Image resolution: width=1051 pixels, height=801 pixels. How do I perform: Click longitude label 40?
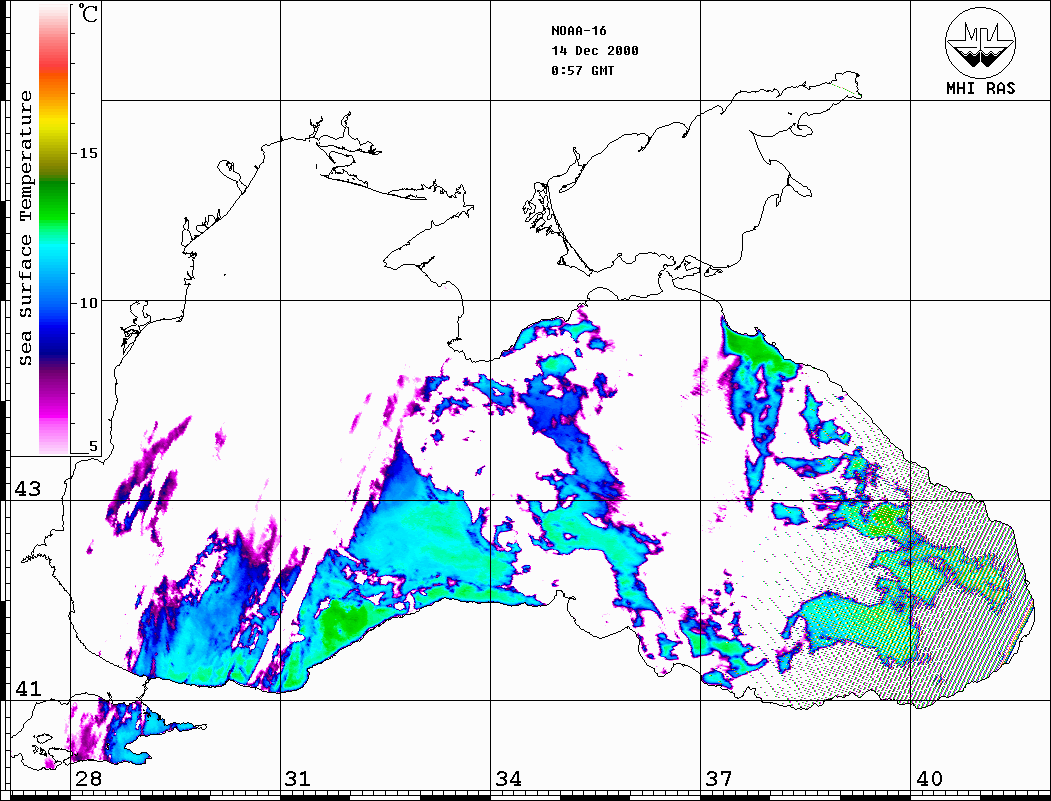929,779
